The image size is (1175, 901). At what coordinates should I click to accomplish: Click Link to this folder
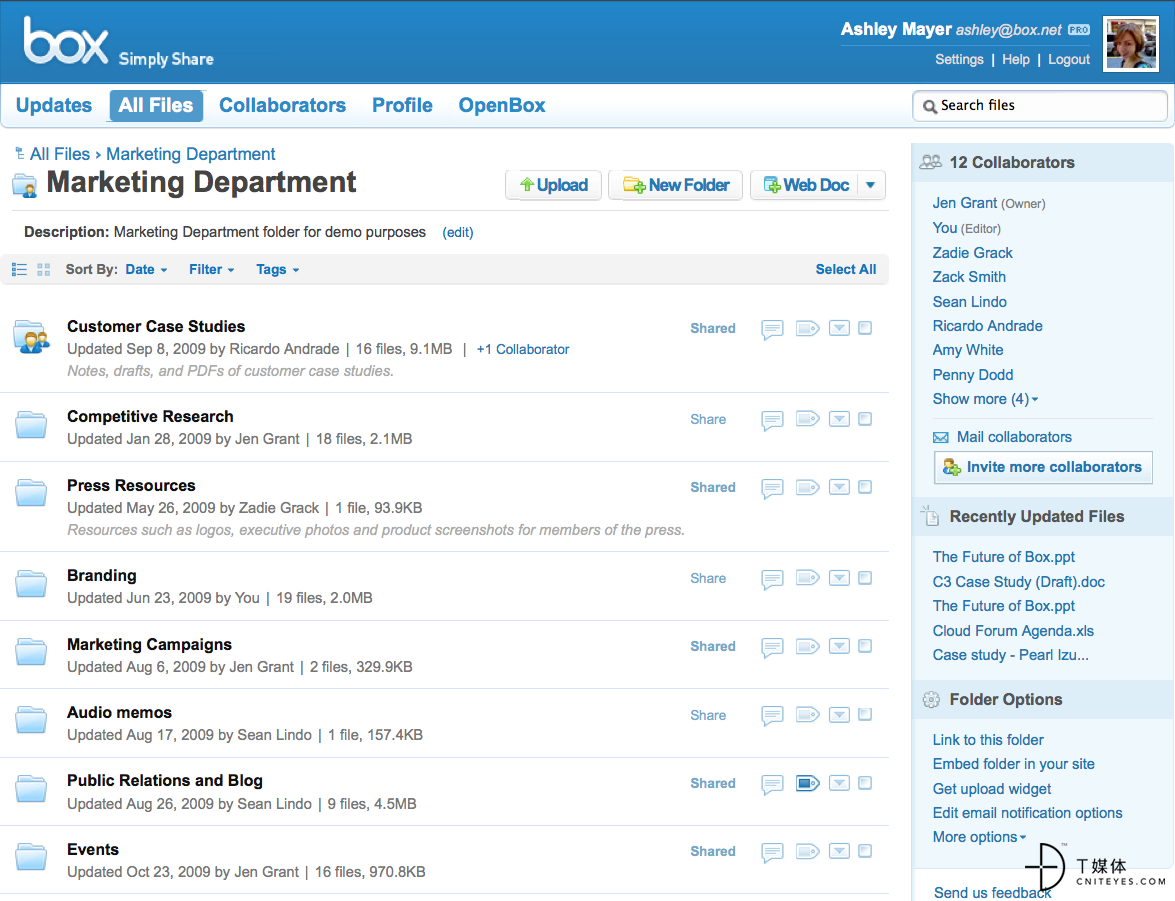(988, 741)
